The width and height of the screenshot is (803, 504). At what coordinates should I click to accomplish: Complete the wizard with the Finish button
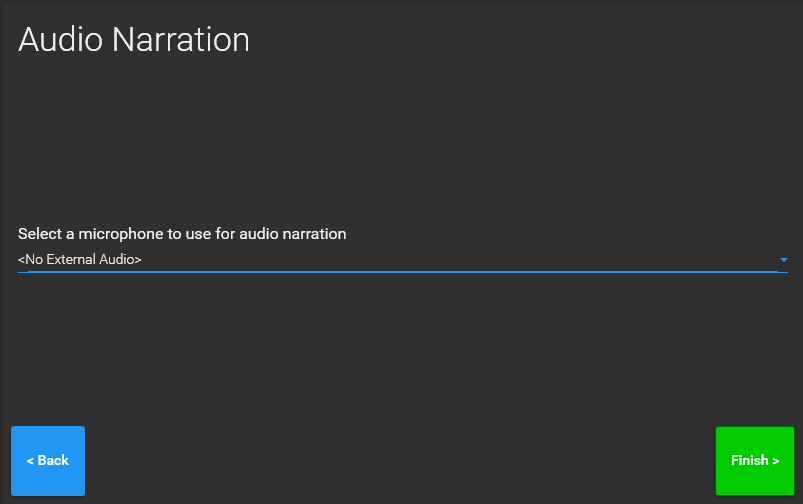[755, 461]
